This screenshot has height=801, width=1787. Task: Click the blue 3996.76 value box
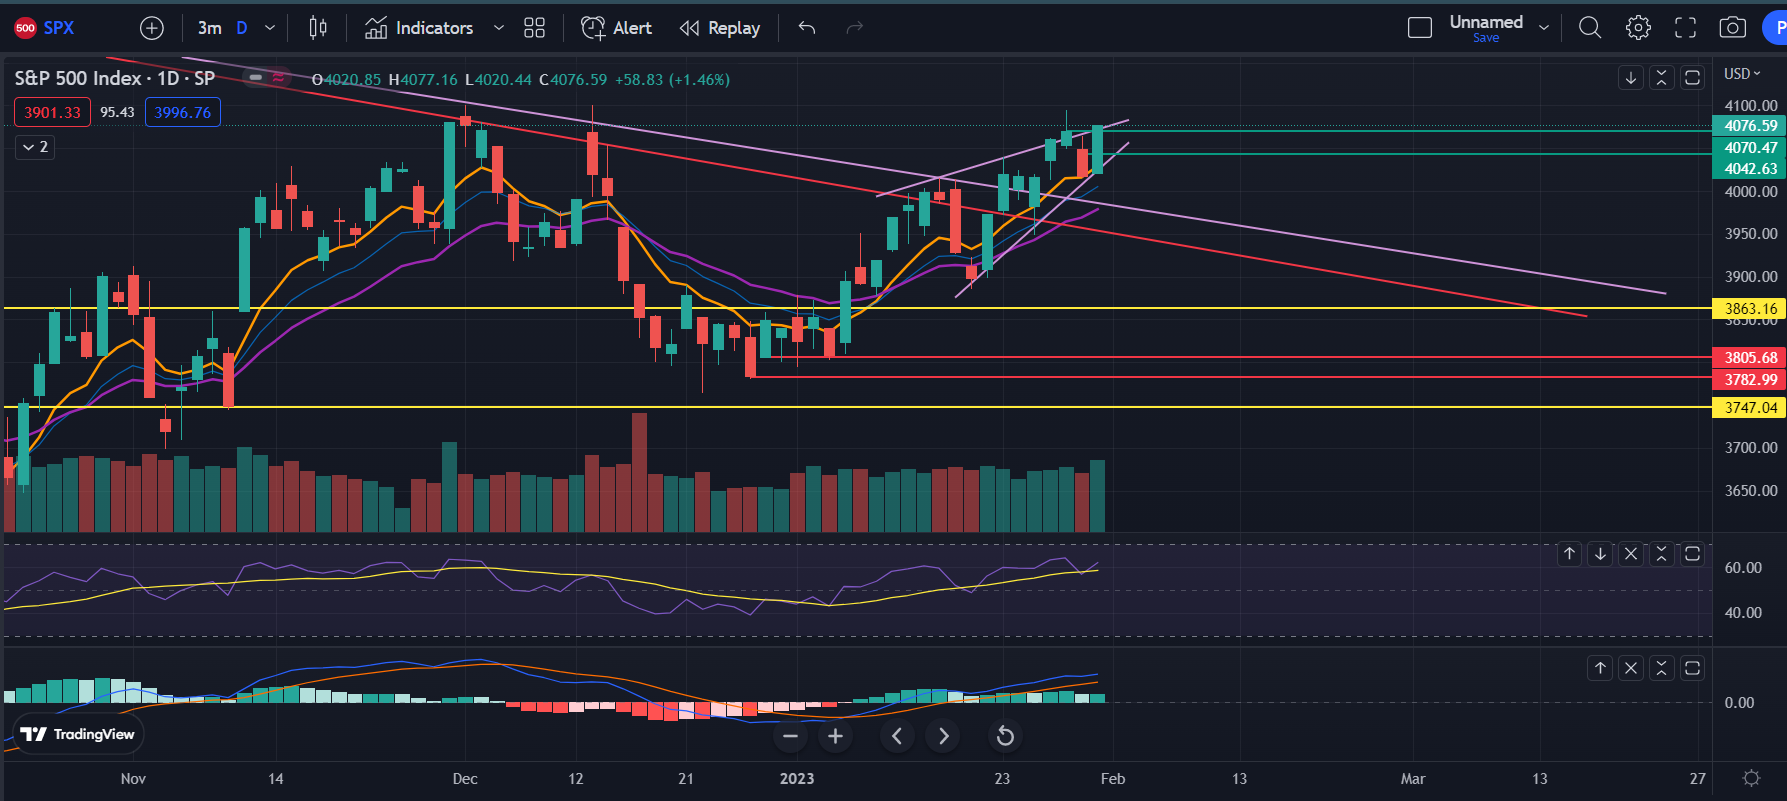(183, 112)
